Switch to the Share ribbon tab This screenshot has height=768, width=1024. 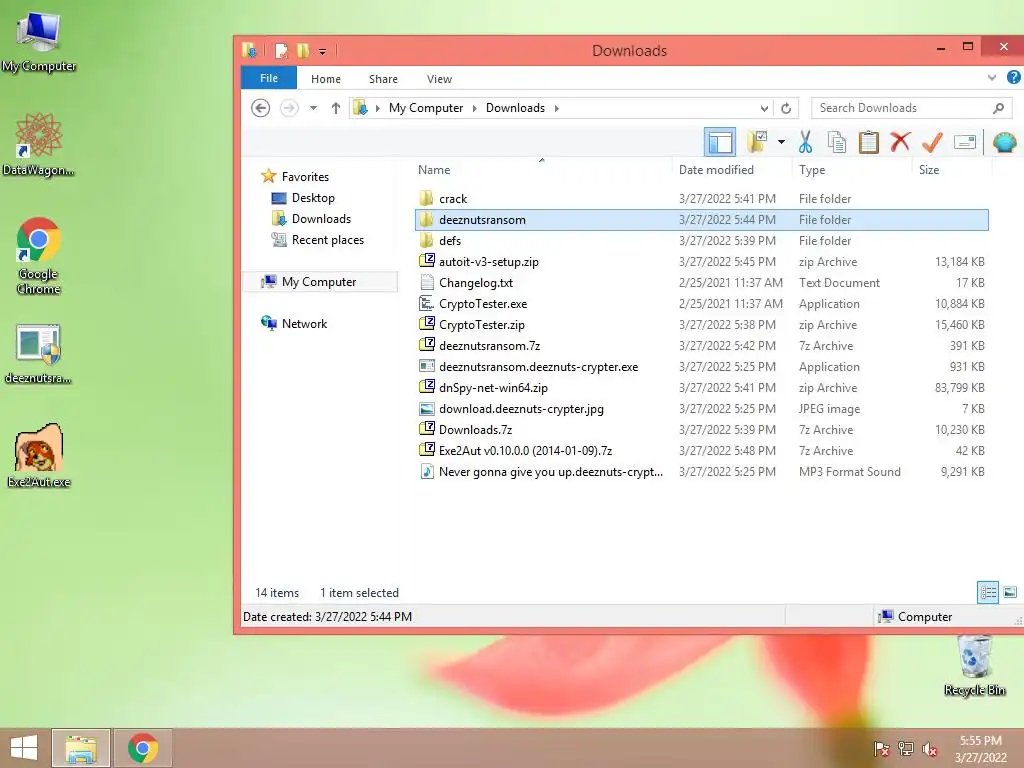(x=383, y=78)
